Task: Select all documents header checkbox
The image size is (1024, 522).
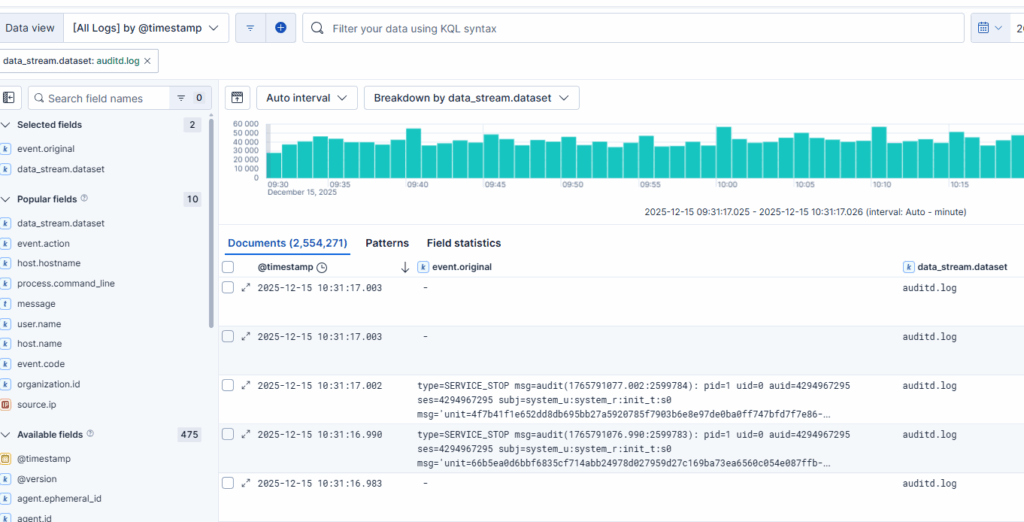Action: pos(228,267)
